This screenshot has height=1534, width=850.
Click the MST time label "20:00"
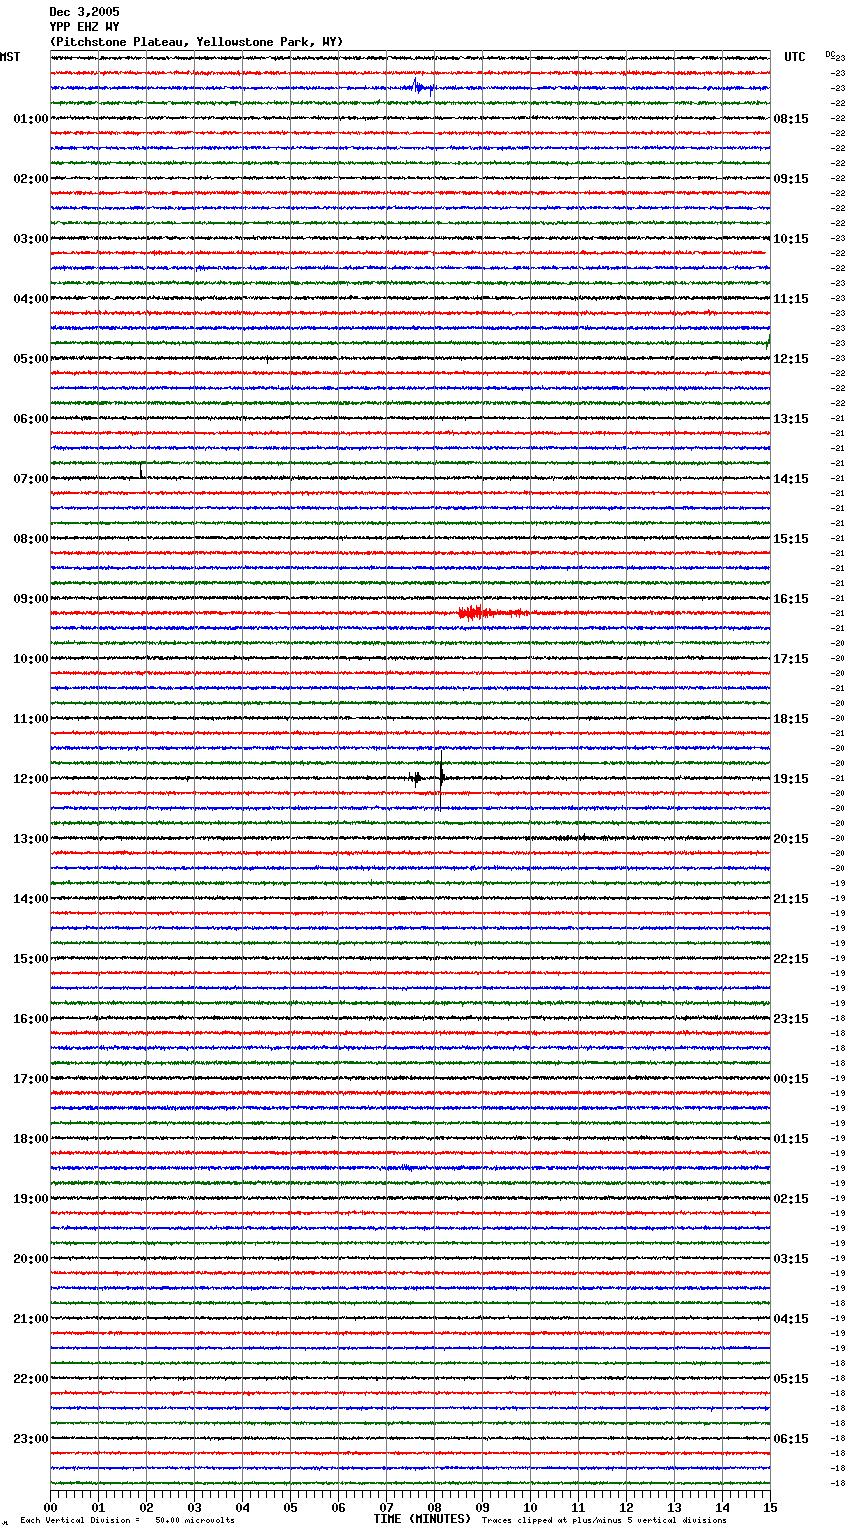pyautogui.click(x=31, y=1259)
